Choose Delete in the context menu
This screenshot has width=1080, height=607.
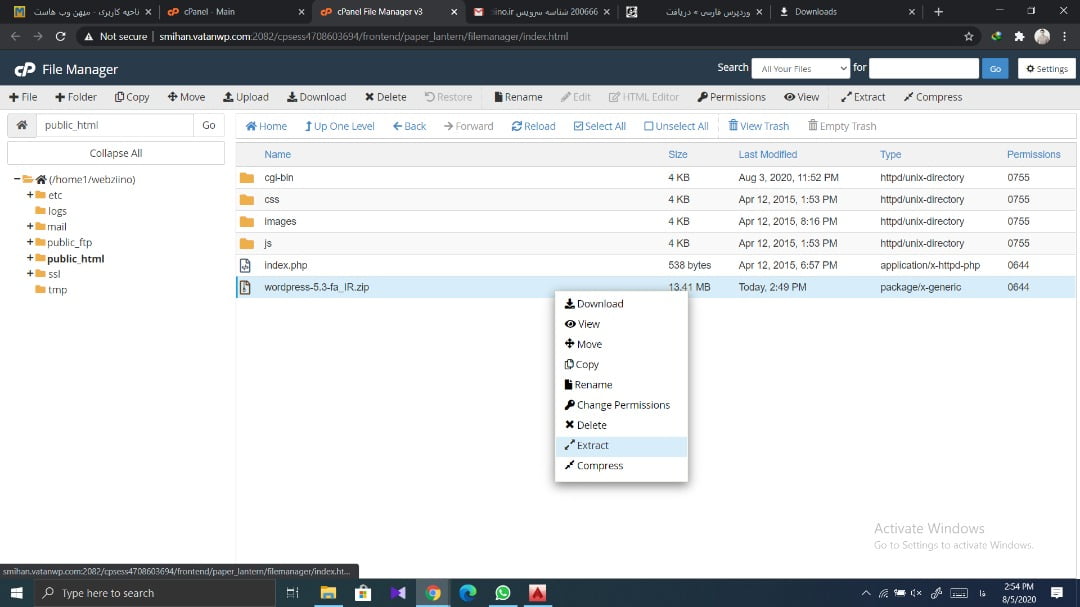click(x=621, y=425)
